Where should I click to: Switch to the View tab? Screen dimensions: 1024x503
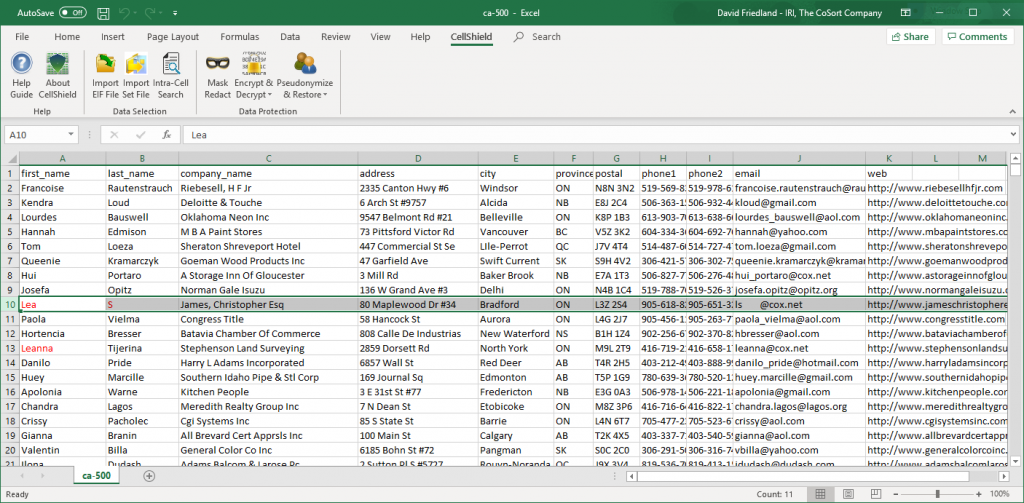[381, 37]
